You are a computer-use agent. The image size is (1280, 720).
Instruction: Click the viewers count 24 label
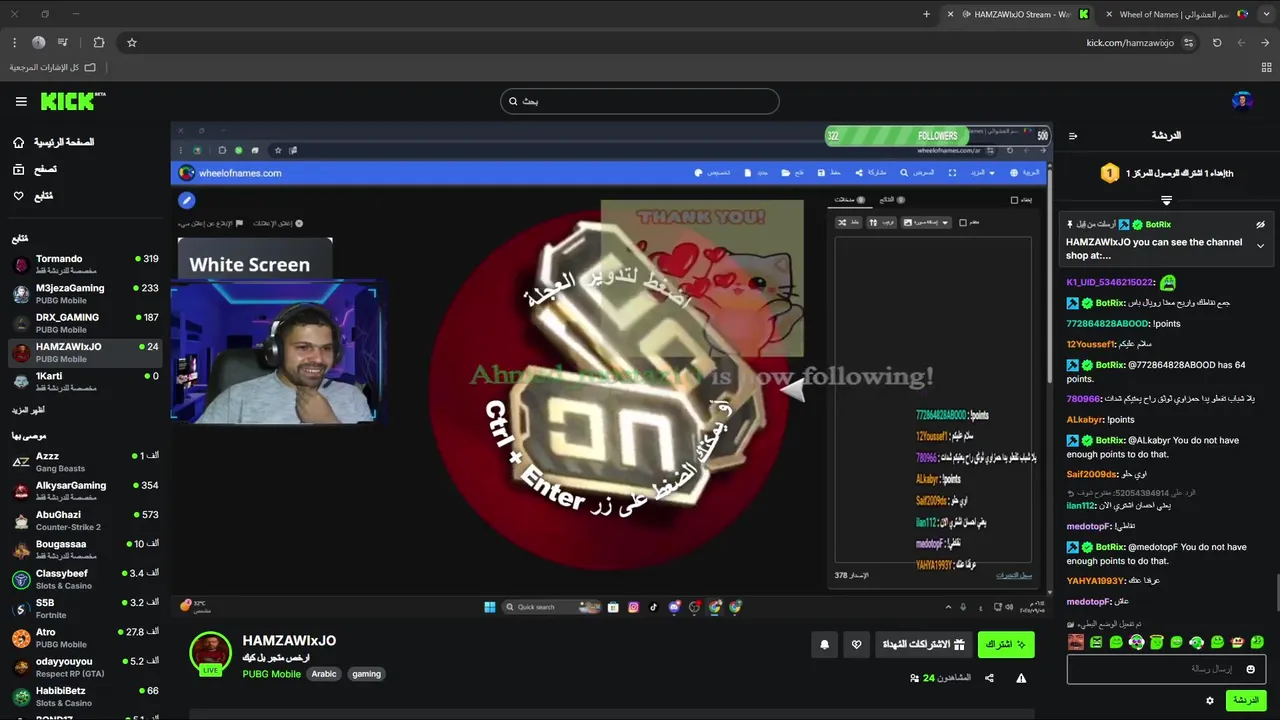click(940, 678)
